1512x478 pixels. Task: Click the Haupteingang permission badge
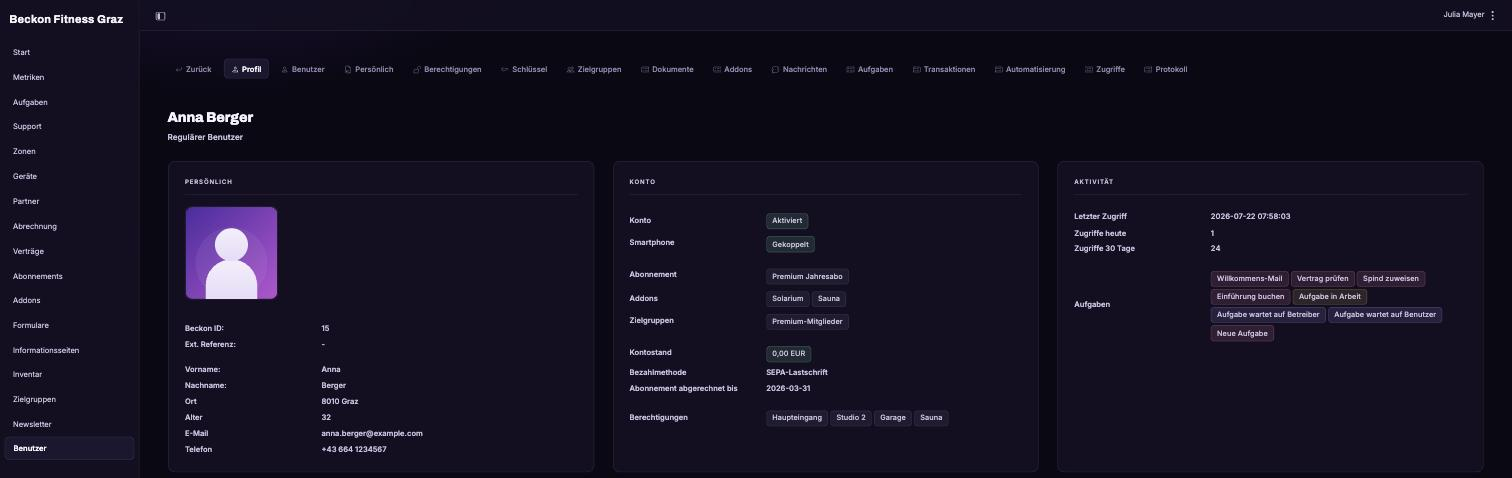(x=797, y=417)
